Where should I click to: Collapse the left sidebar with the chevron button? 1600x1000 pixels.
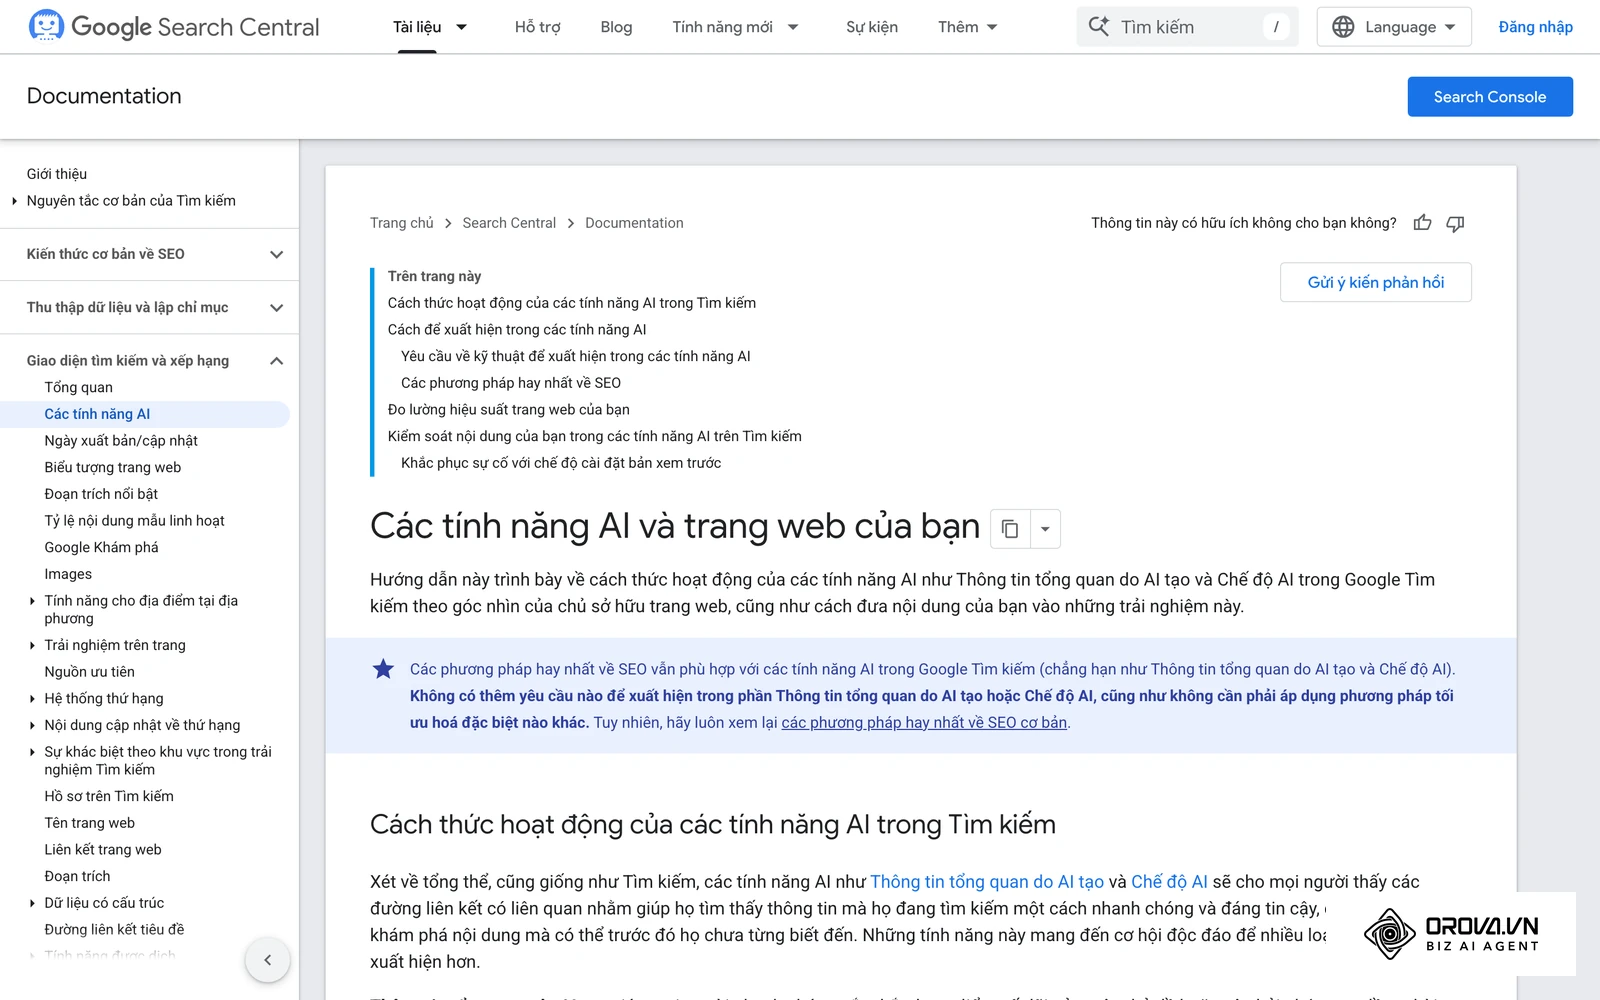click(267, 960)
